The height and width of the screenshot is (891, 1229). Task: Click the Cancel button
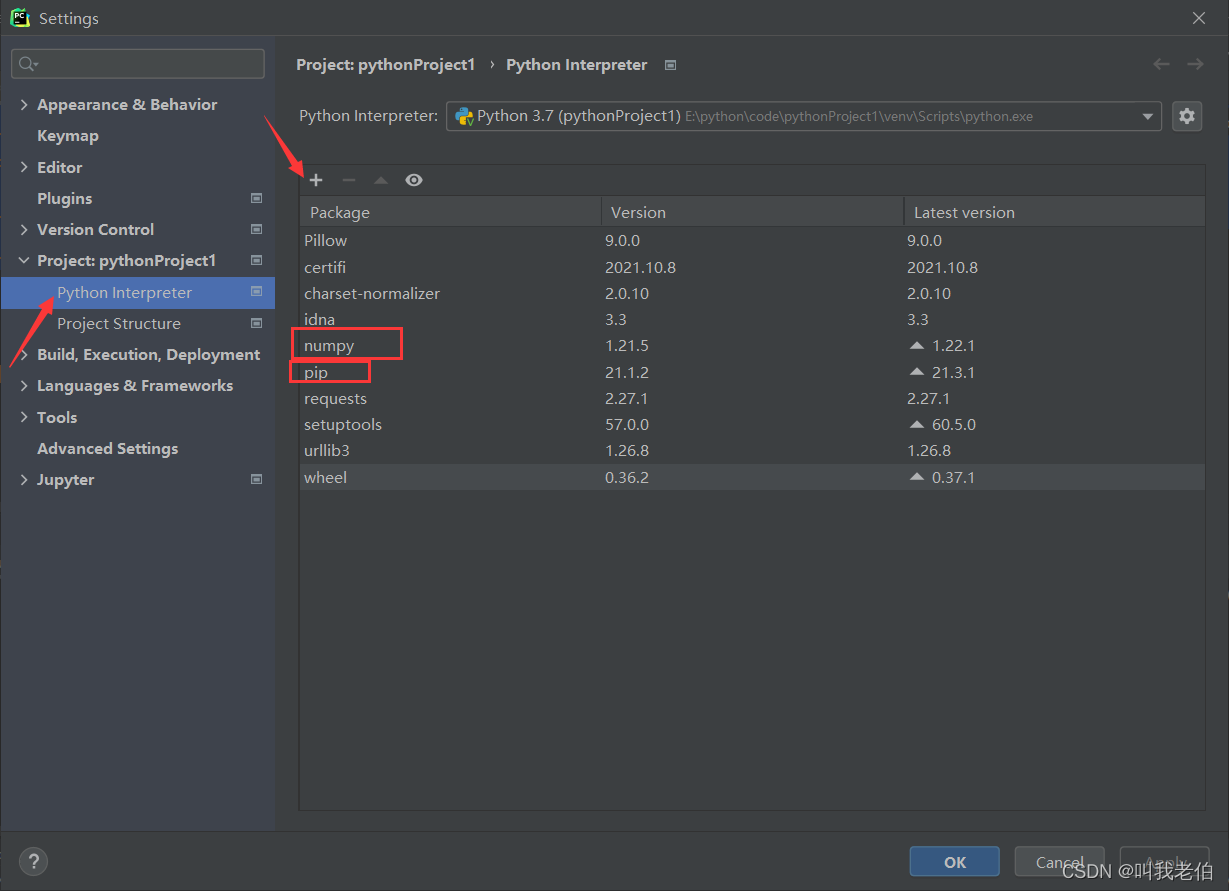1060,862
